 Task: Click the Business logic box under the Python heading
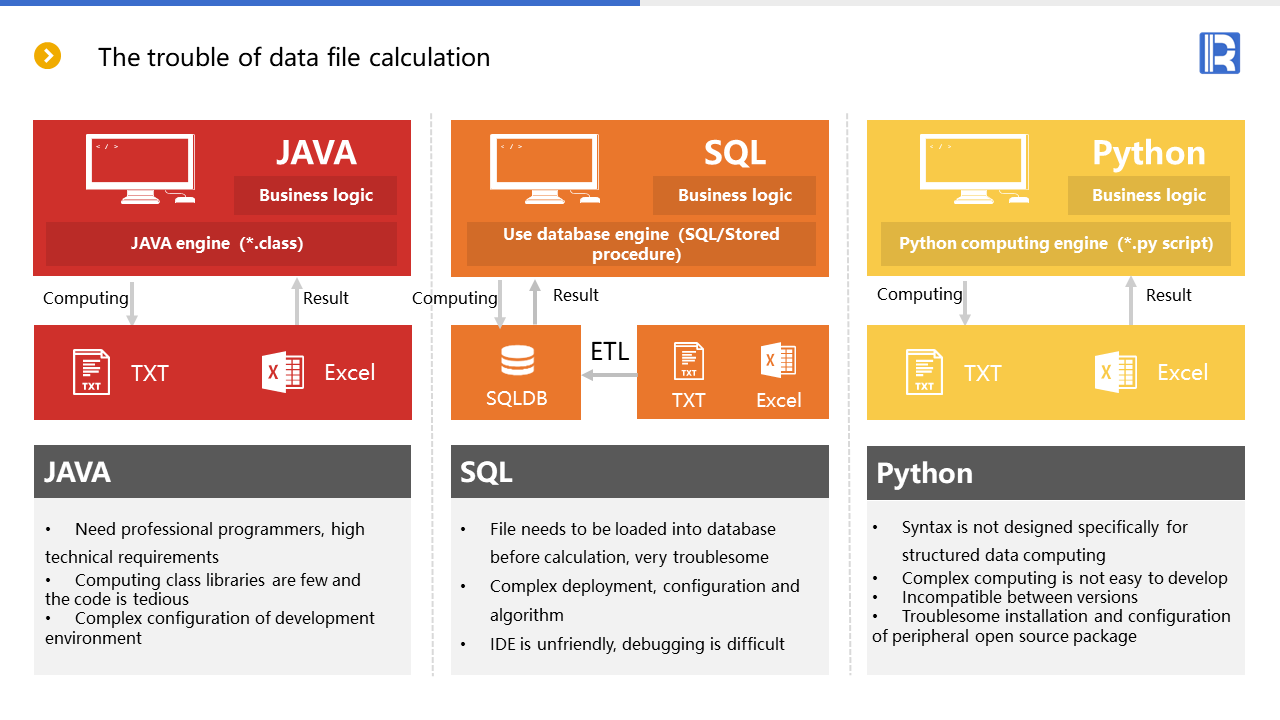(x=1148, y=195)
